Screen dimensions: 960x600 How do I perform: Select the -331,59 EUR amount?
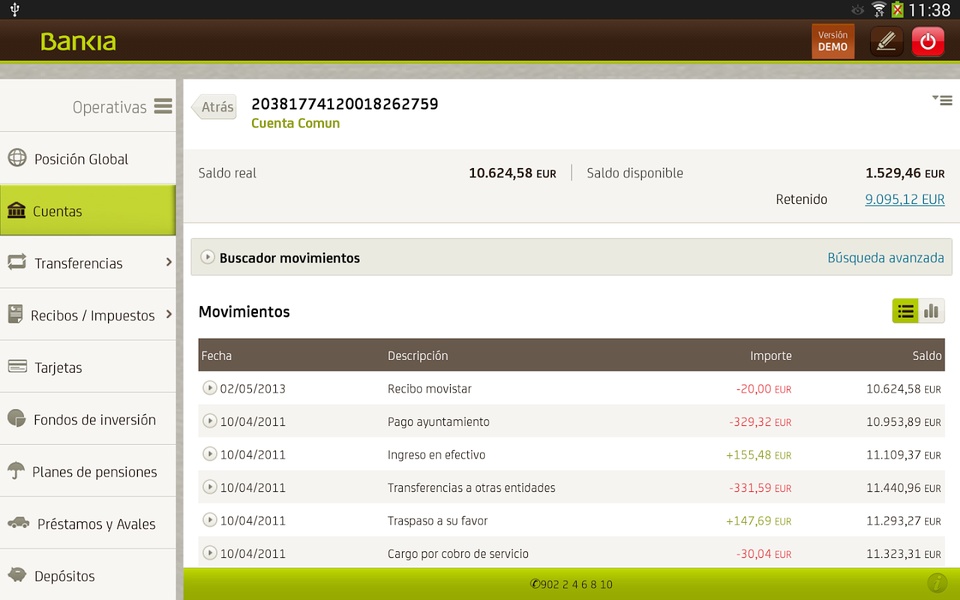(x=760, y=488)
